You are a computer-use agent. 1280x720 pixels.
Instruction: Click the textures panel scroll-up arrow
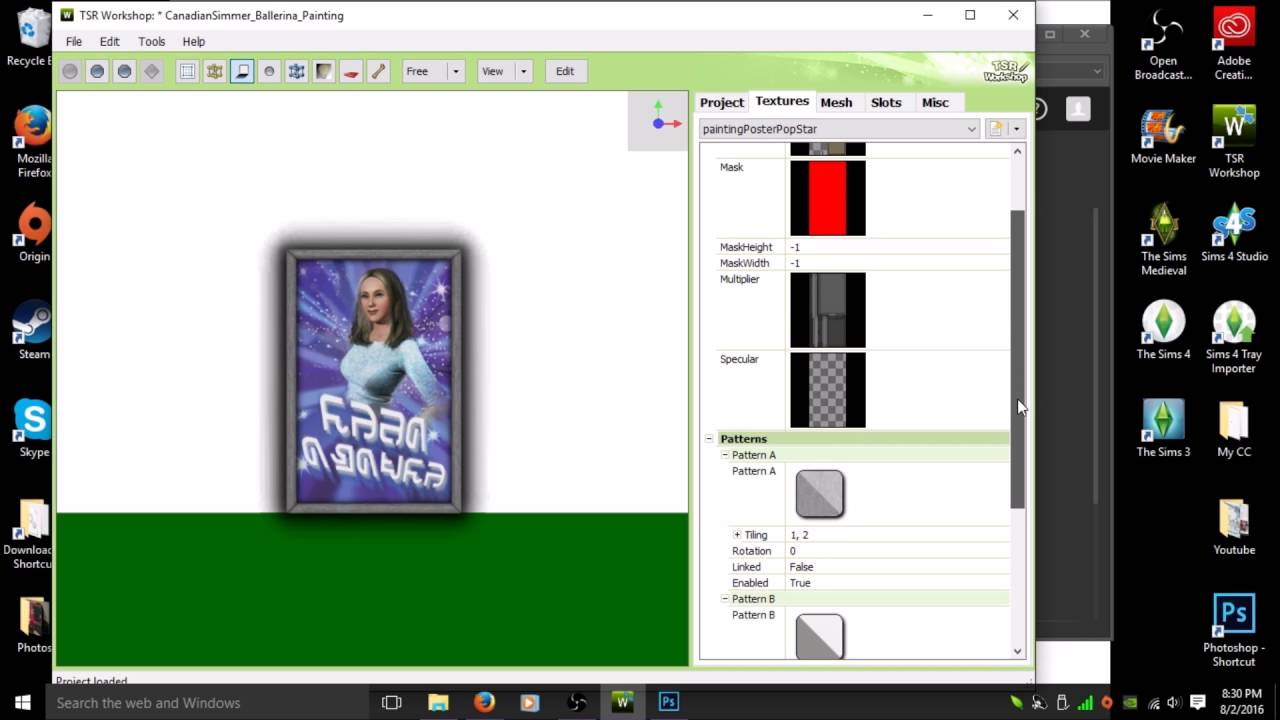point(1018,152)
